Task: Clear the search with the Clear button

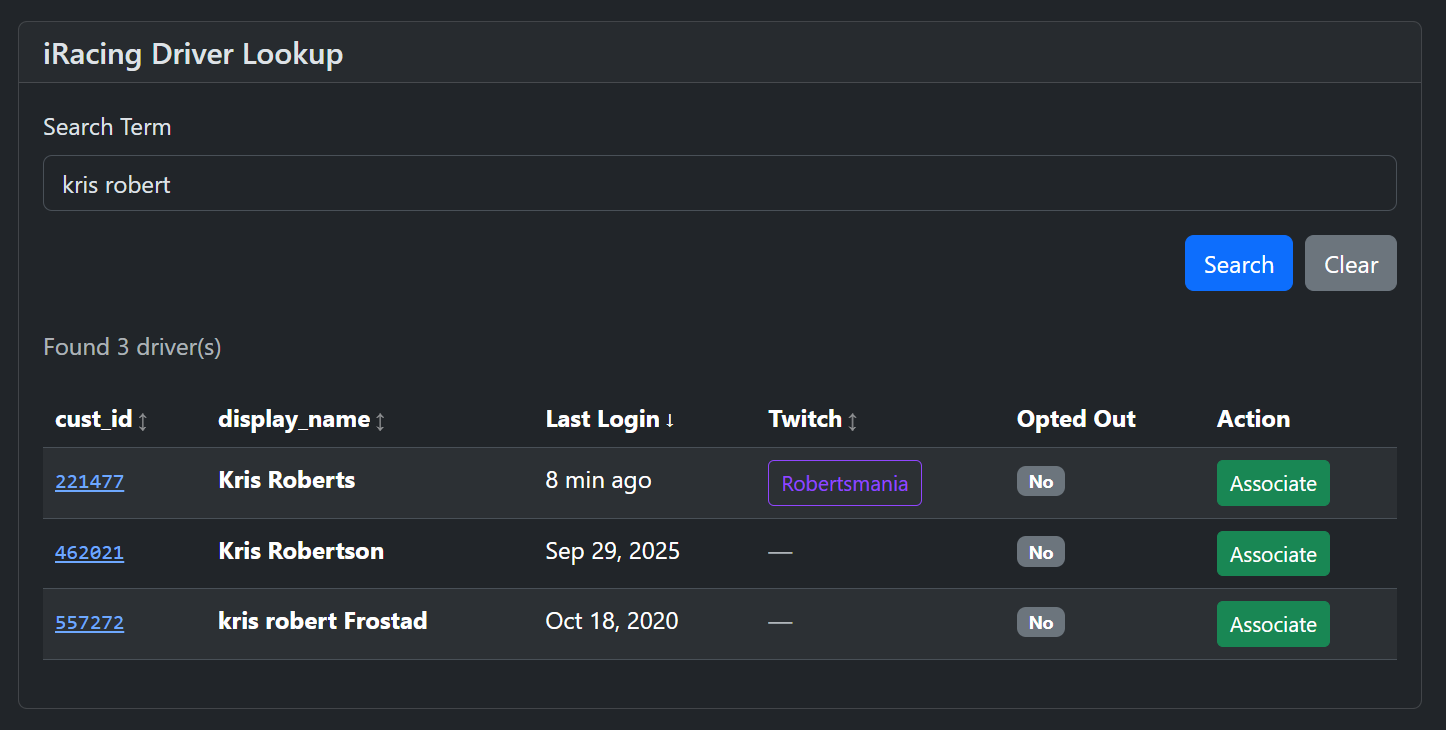Action: [x=1350, y=263]
